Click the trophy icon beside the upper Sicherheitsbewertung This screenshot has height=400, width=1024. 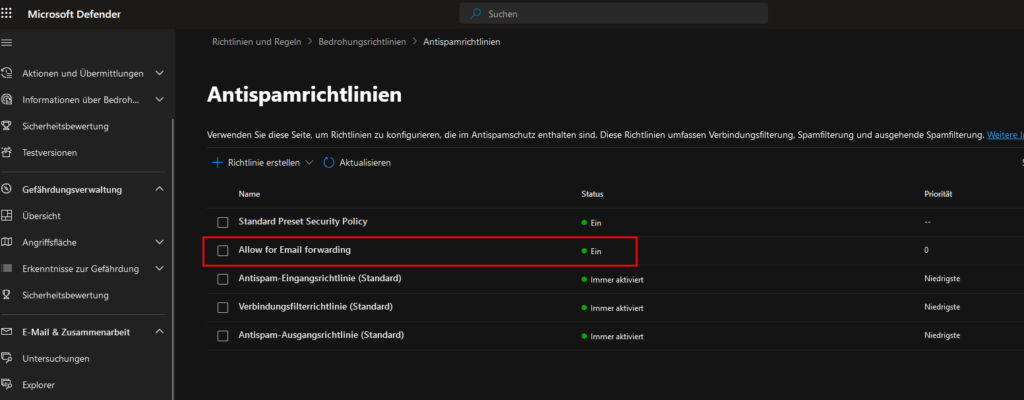tap(7, 125)
